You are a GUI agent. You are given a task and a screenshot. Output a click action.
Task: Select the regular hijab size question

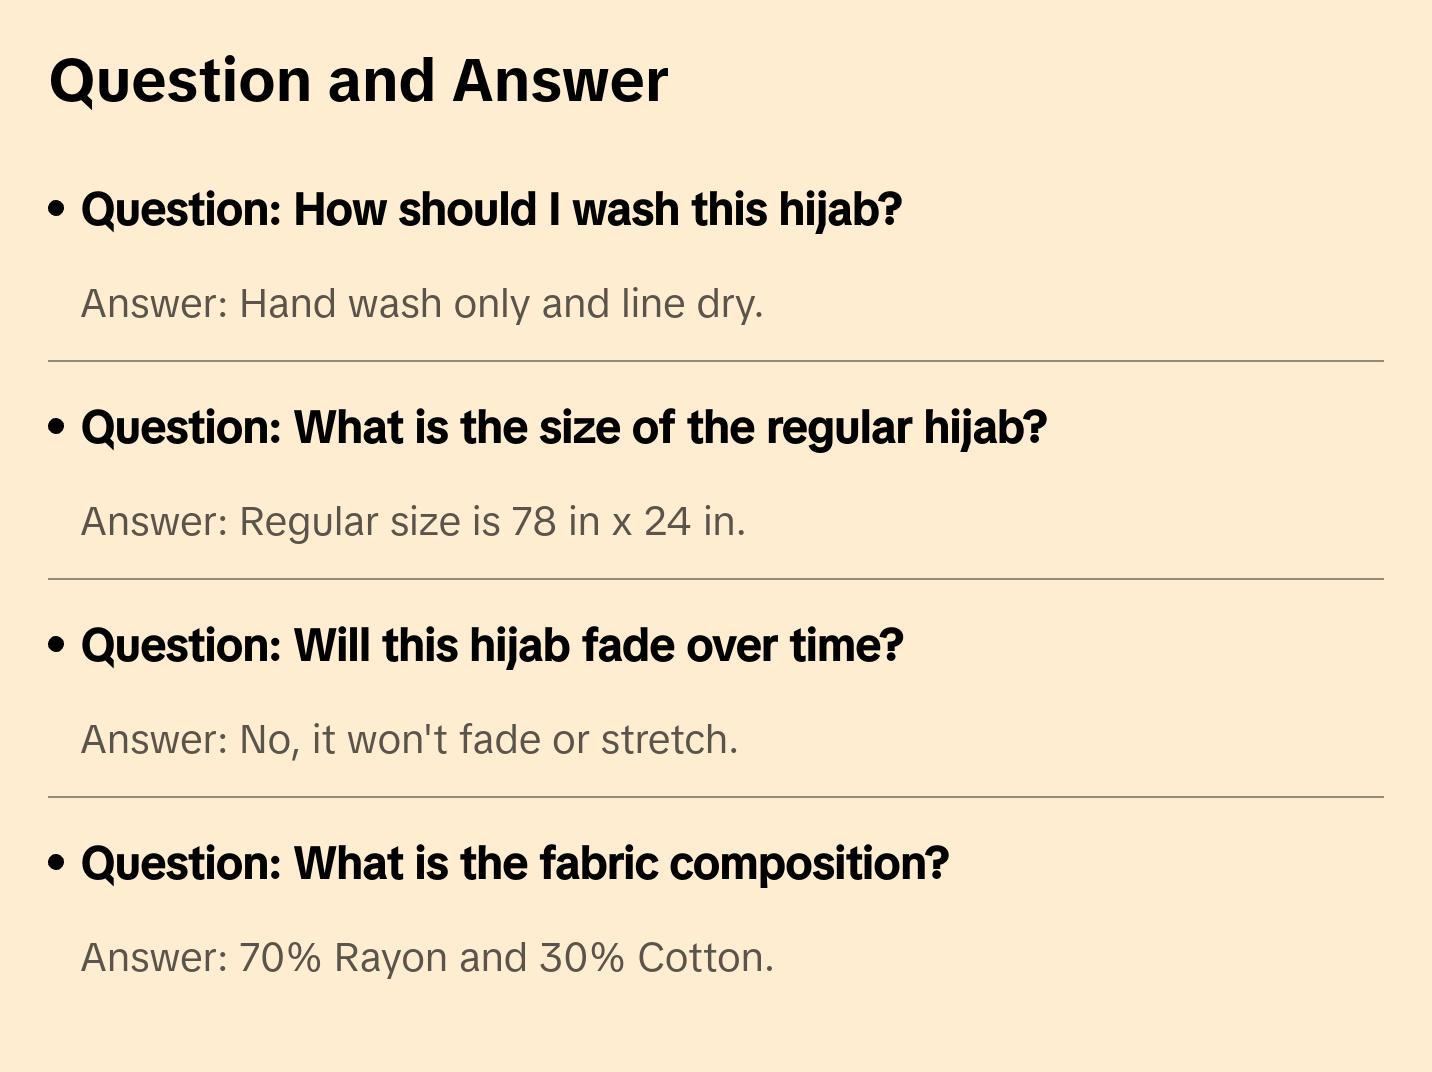click(x=563, y=428)
